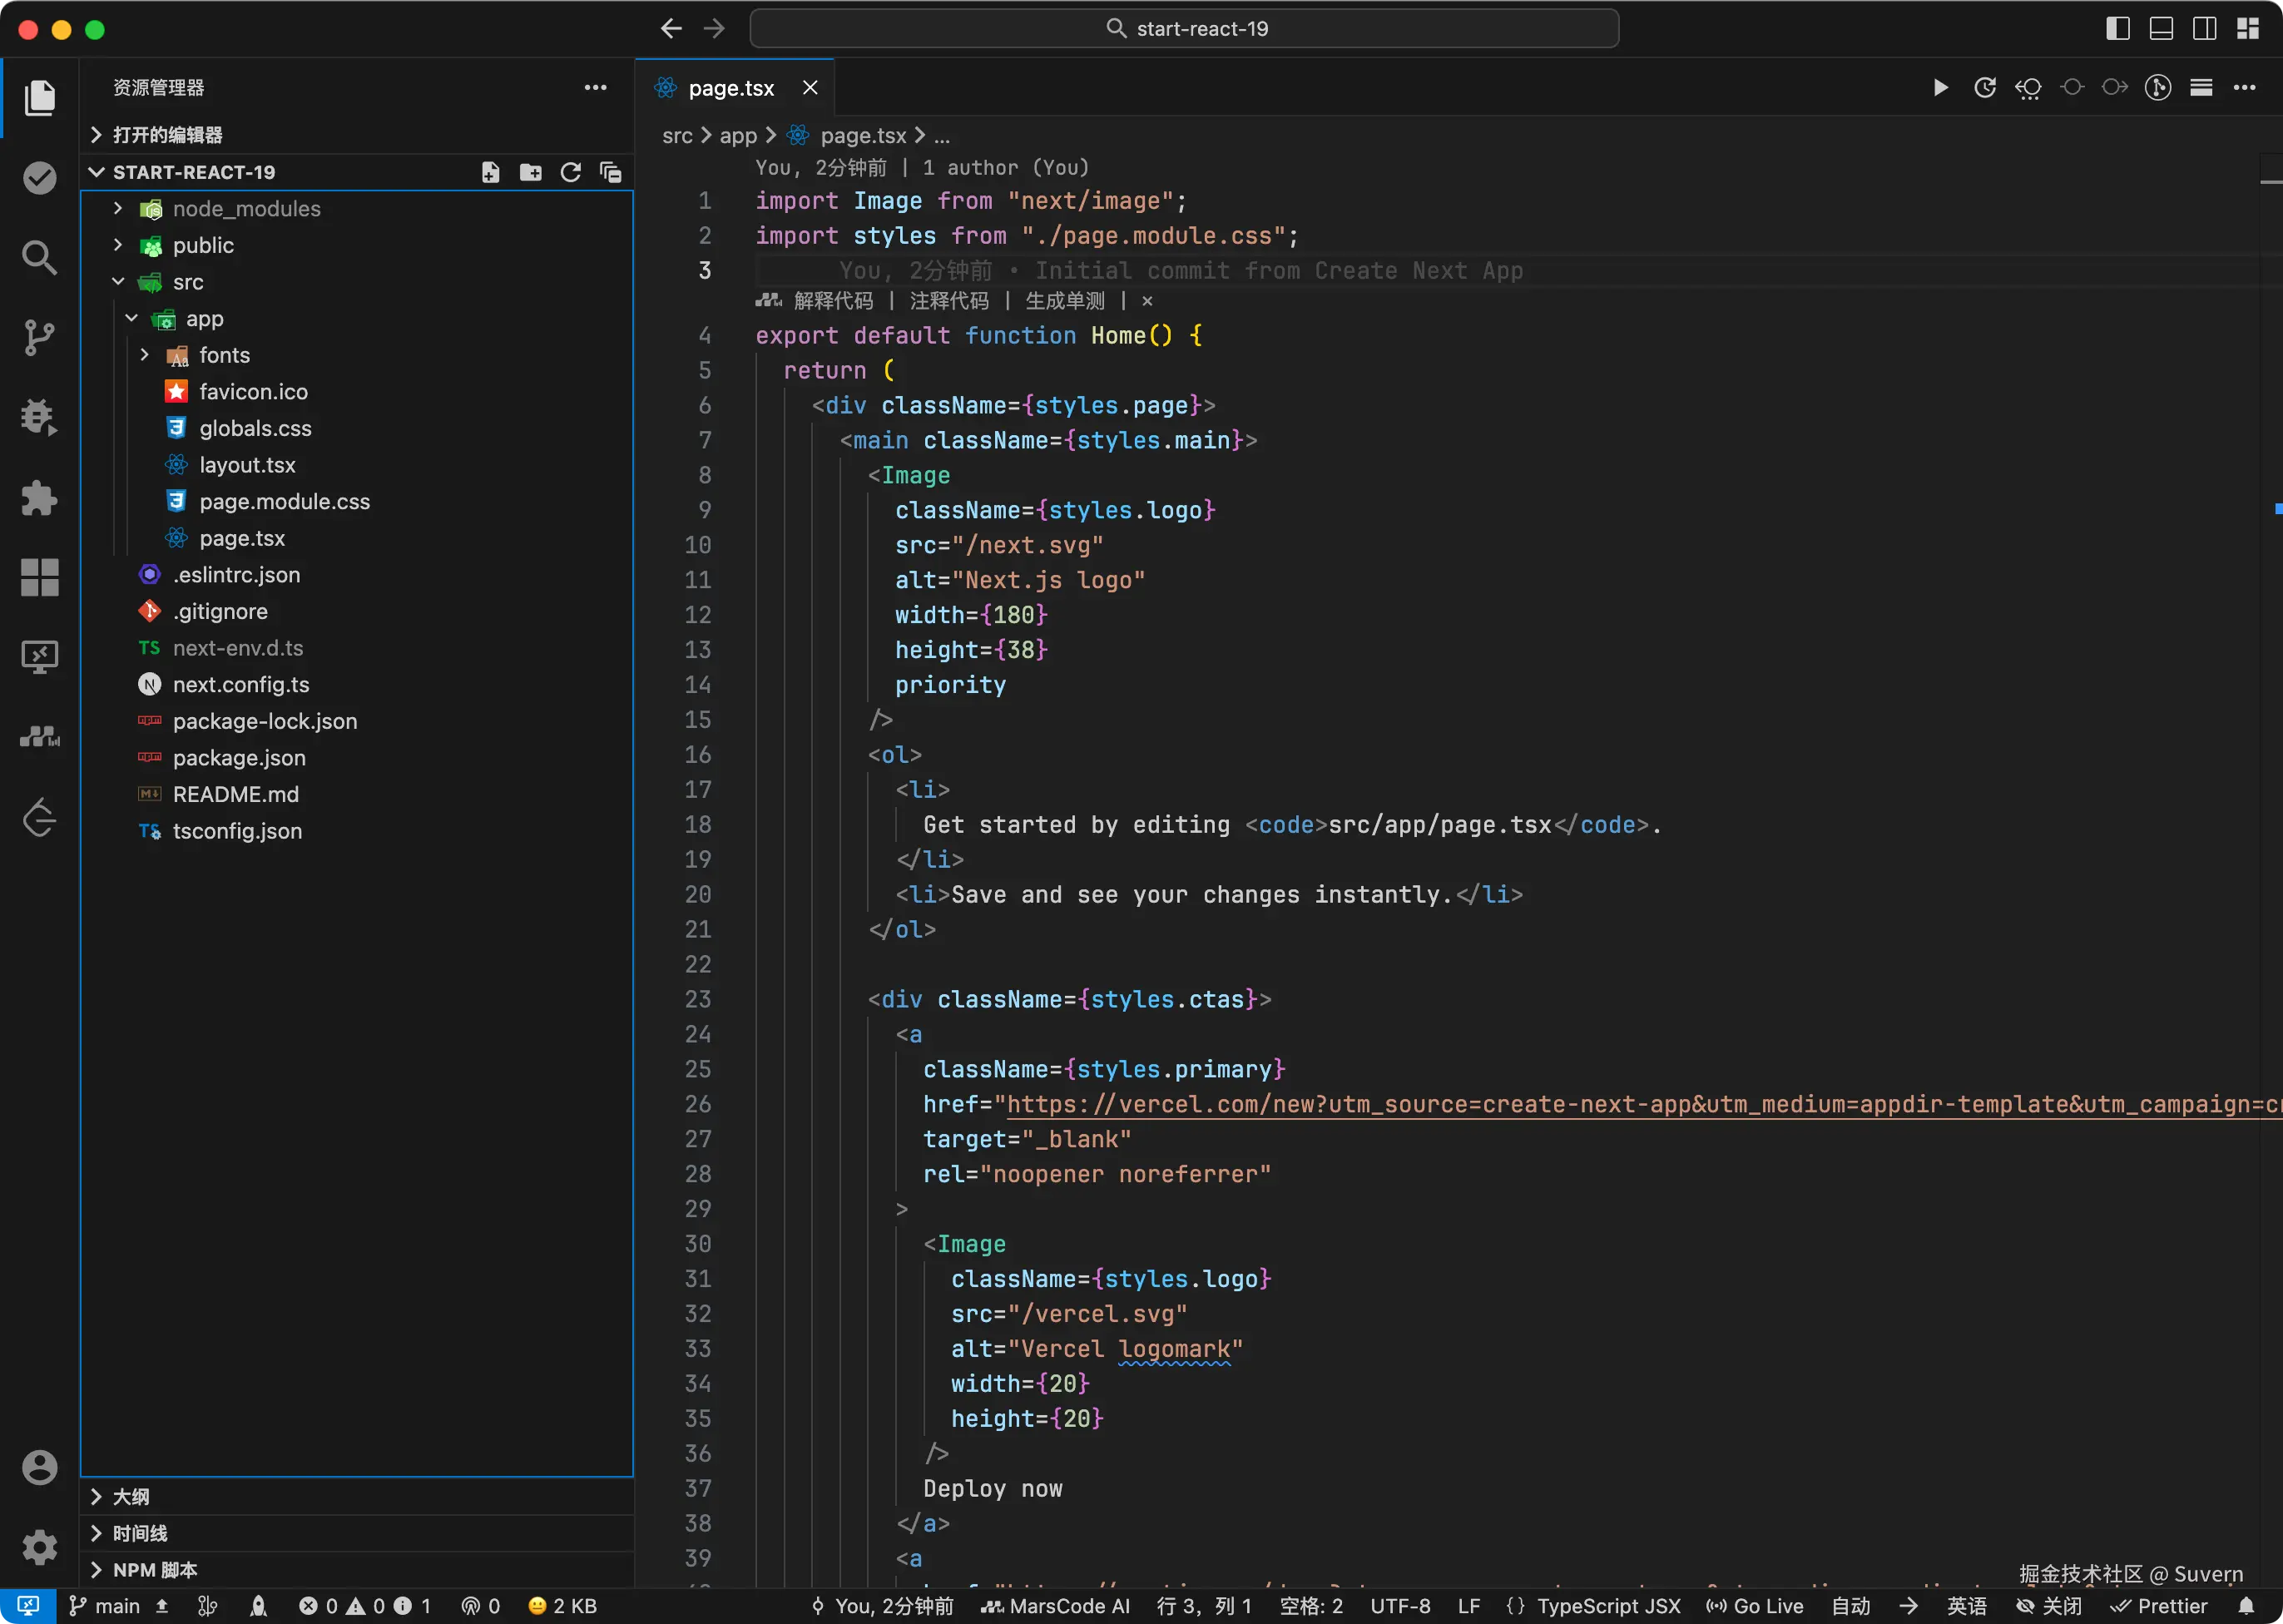Open the Search view in activity bar
The width and height of the screenshot is (2283, 1624).
[x=39, y=258]
